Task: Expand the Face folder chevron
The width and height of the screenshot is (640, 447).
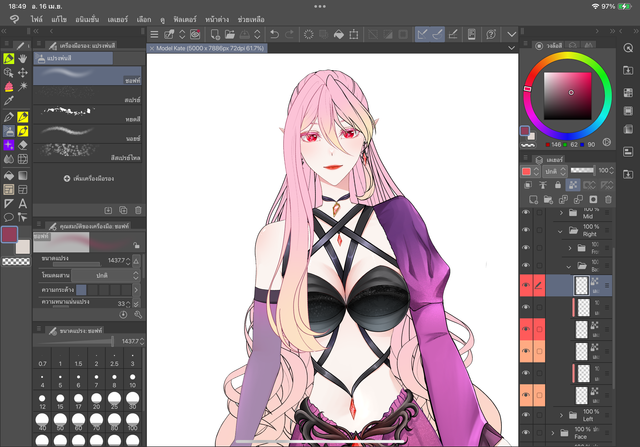Action: pyautogui.click(x=552, y=433)
